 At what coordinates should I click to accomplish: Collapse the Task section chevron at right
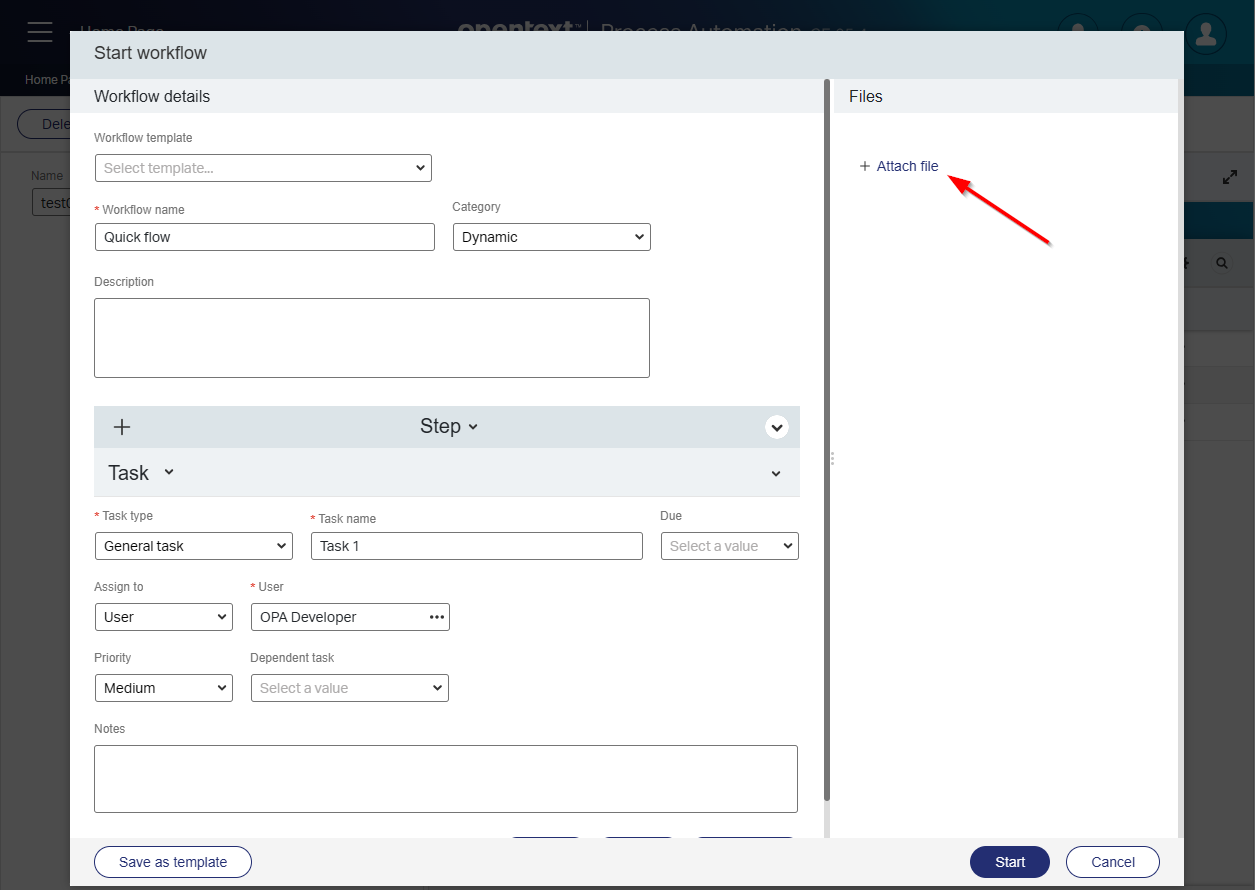pos(776,474)
